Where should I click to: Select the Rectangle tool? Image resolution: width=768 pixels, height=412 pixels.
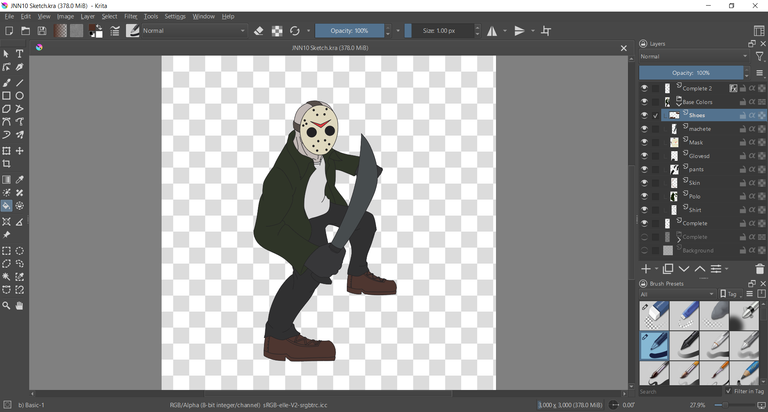(6, 96)
